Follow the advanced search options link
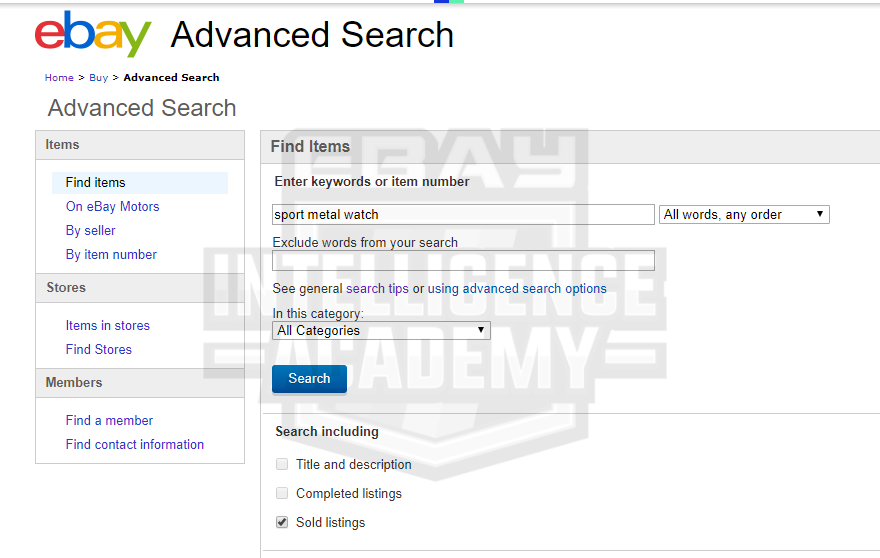 [x=534, y=288]
